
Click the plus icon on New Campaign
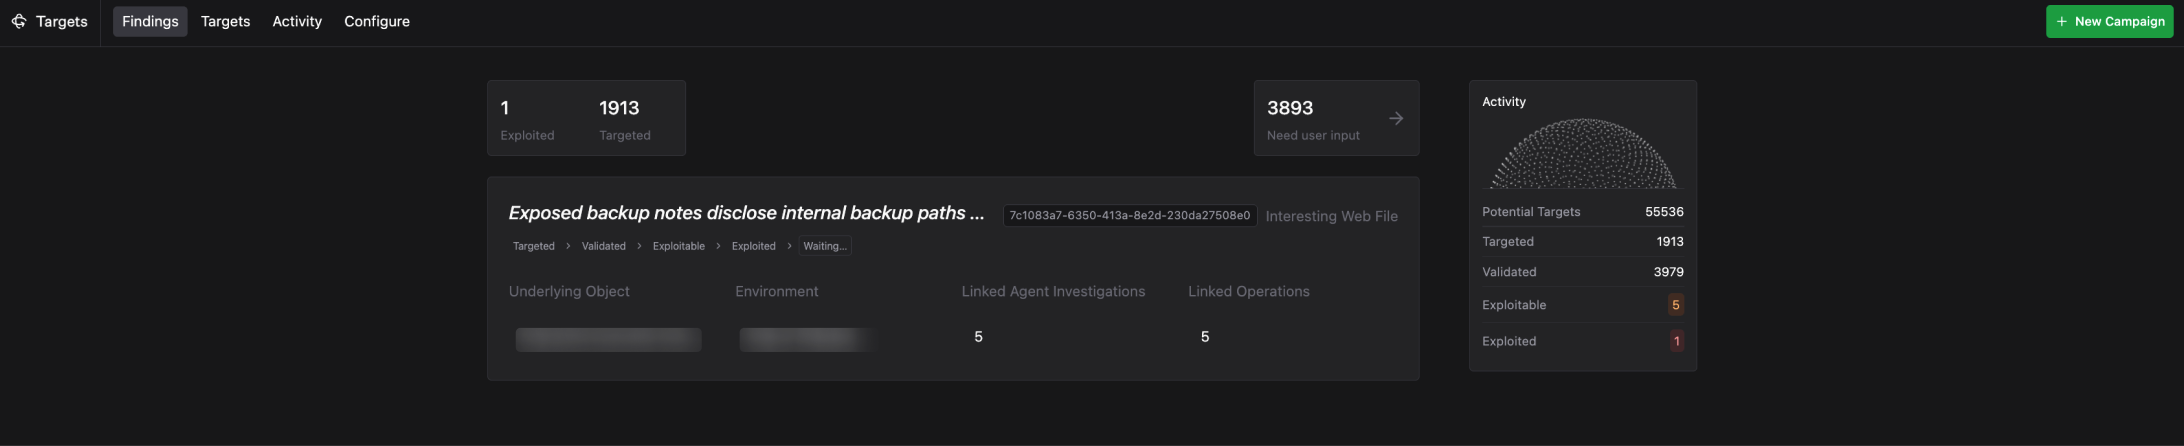(x=2061, y=21)
